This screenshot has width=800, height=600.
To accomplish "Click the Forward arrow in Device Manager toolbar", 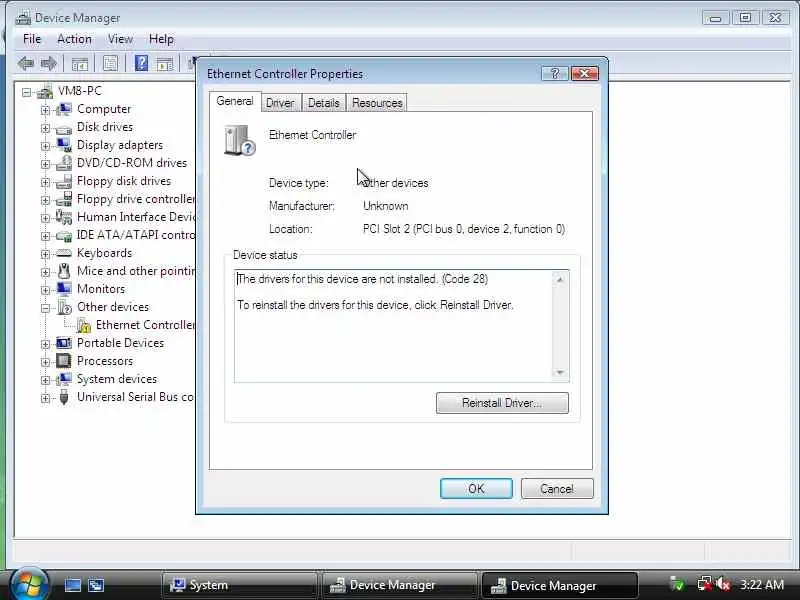I will coord(48,64).
